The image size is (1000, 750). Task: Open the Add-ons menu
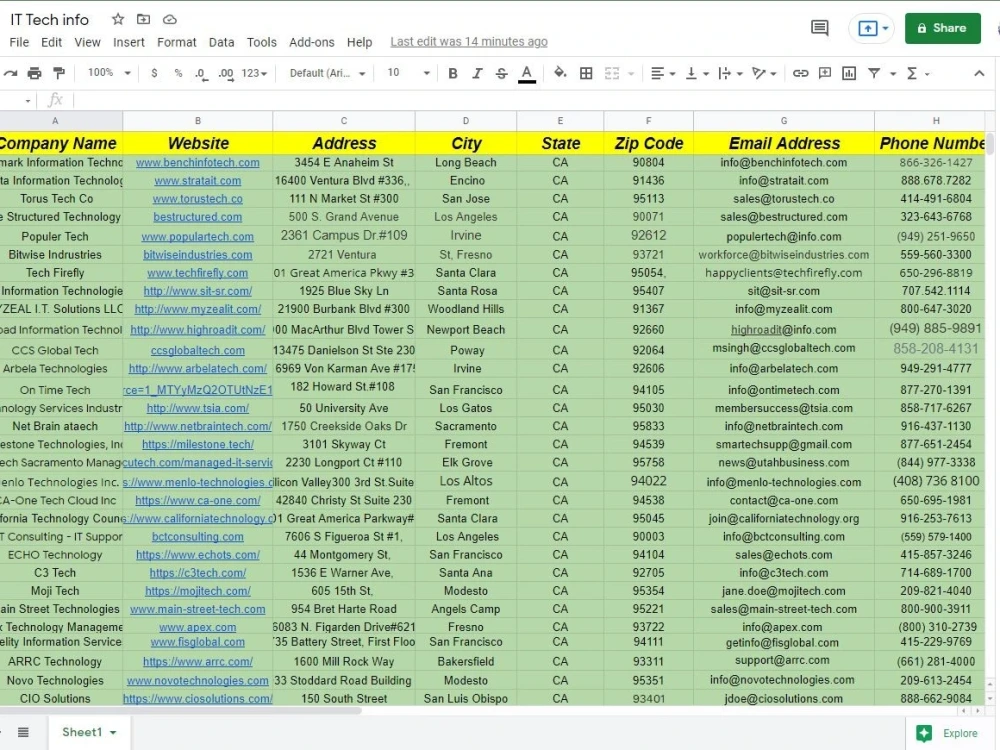(x=312, y=42)
